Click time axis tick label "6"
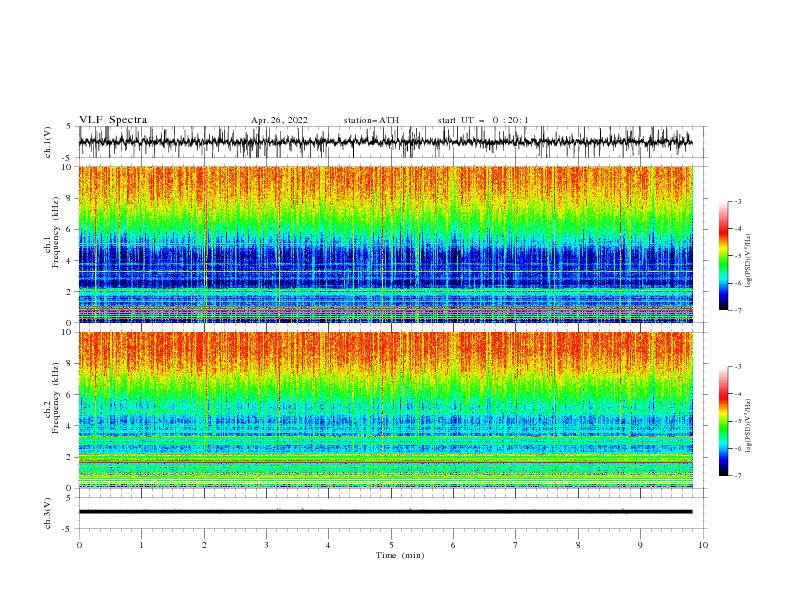 click(453, 545)
